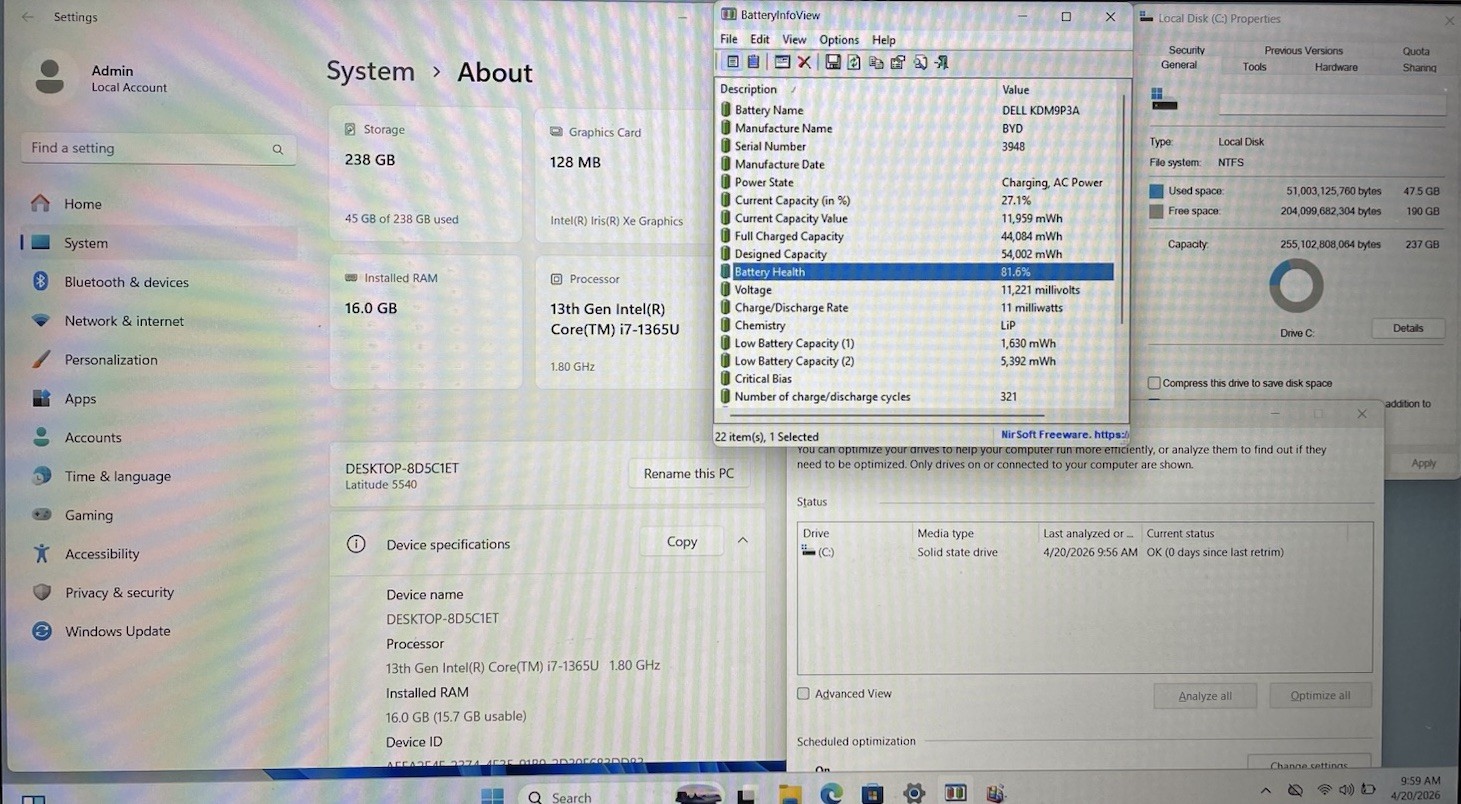Click the Settings gear on taskbar

[913, 795]
